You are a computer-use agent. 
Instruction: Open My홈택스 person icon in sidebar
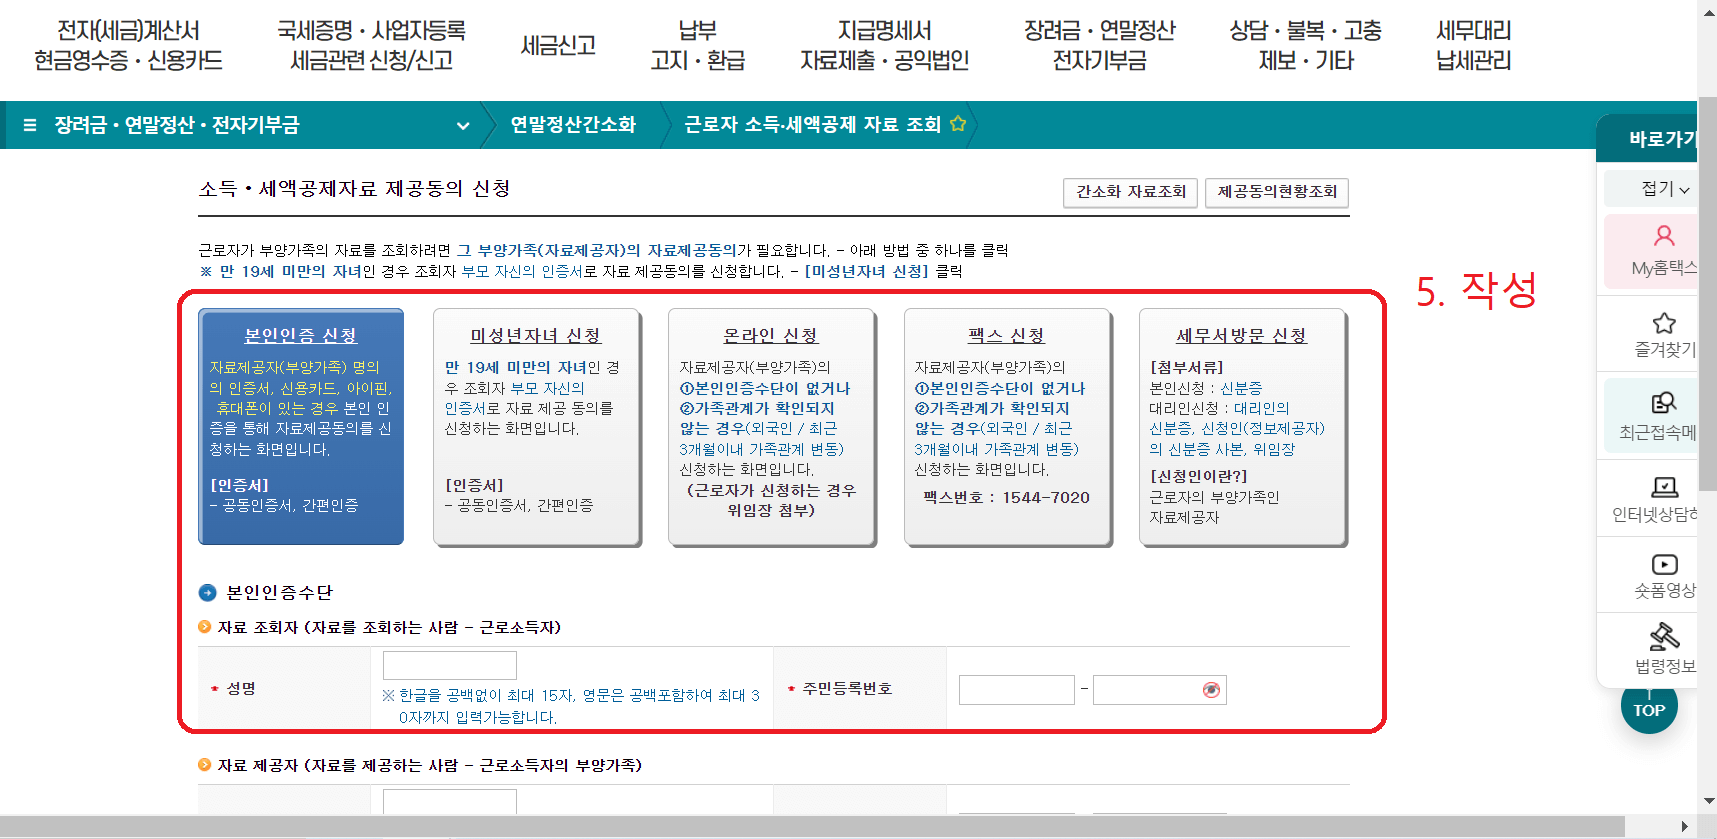click(x=1664, y=236)
